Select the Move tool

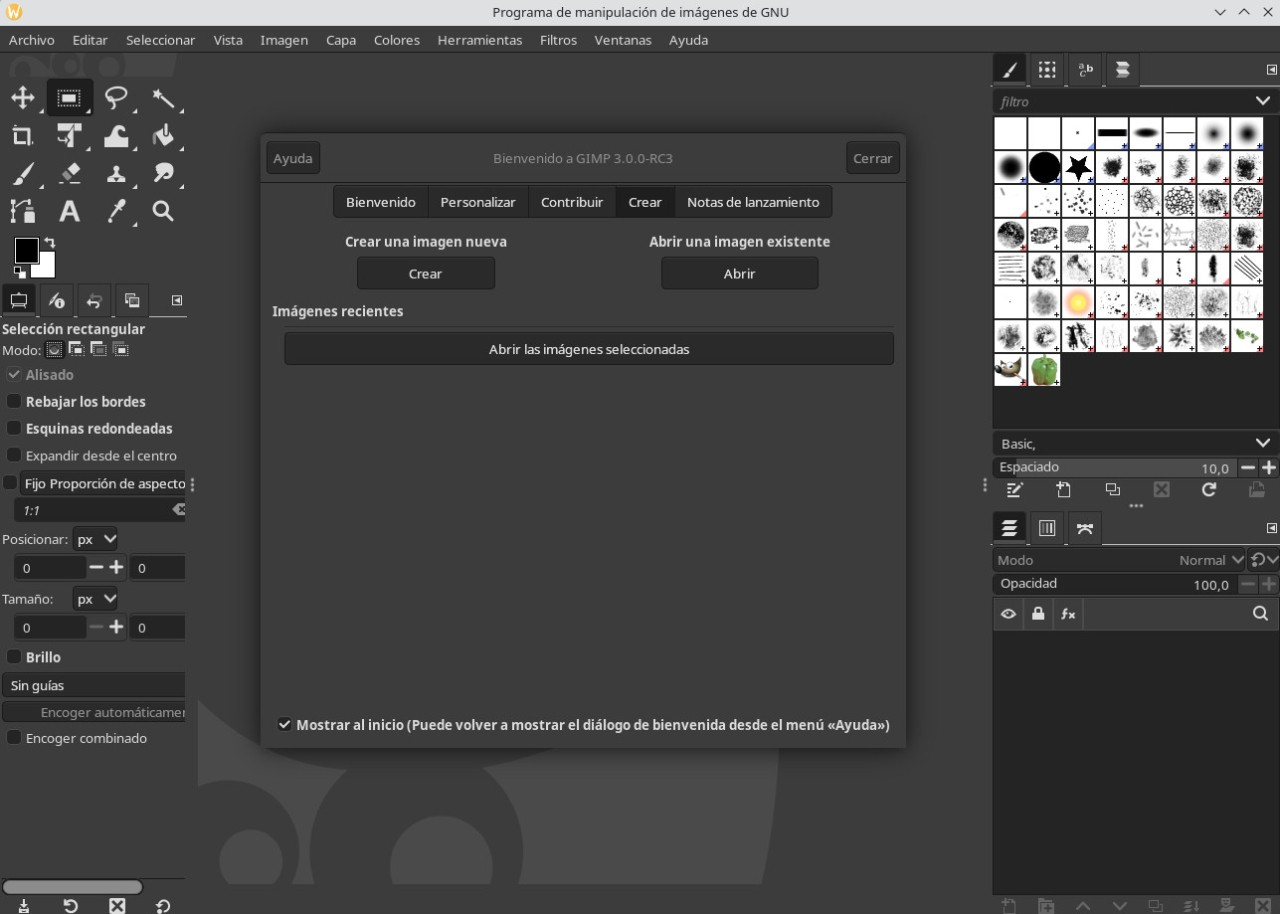[x=23, y=98]
